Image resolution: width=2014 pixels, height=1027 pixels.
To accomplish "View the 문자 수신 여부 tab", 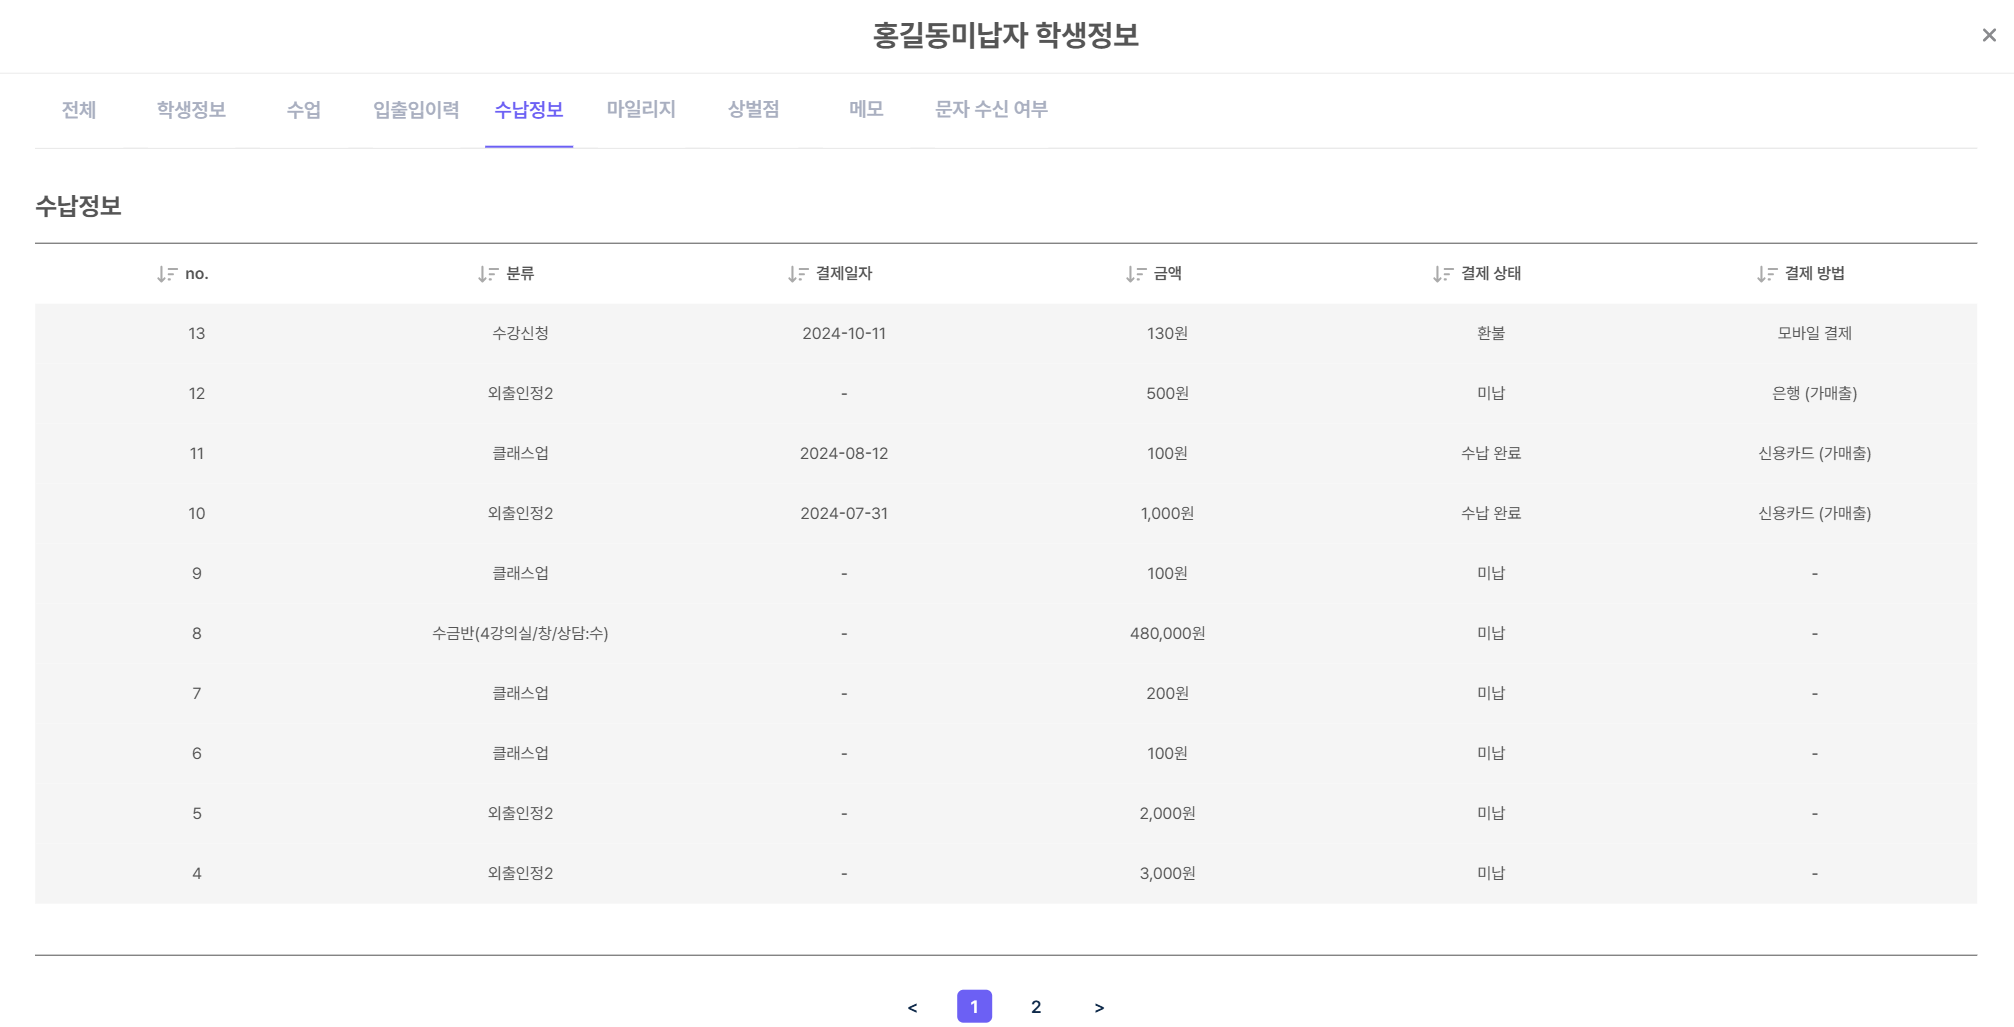I will click(x=991, y=110).
